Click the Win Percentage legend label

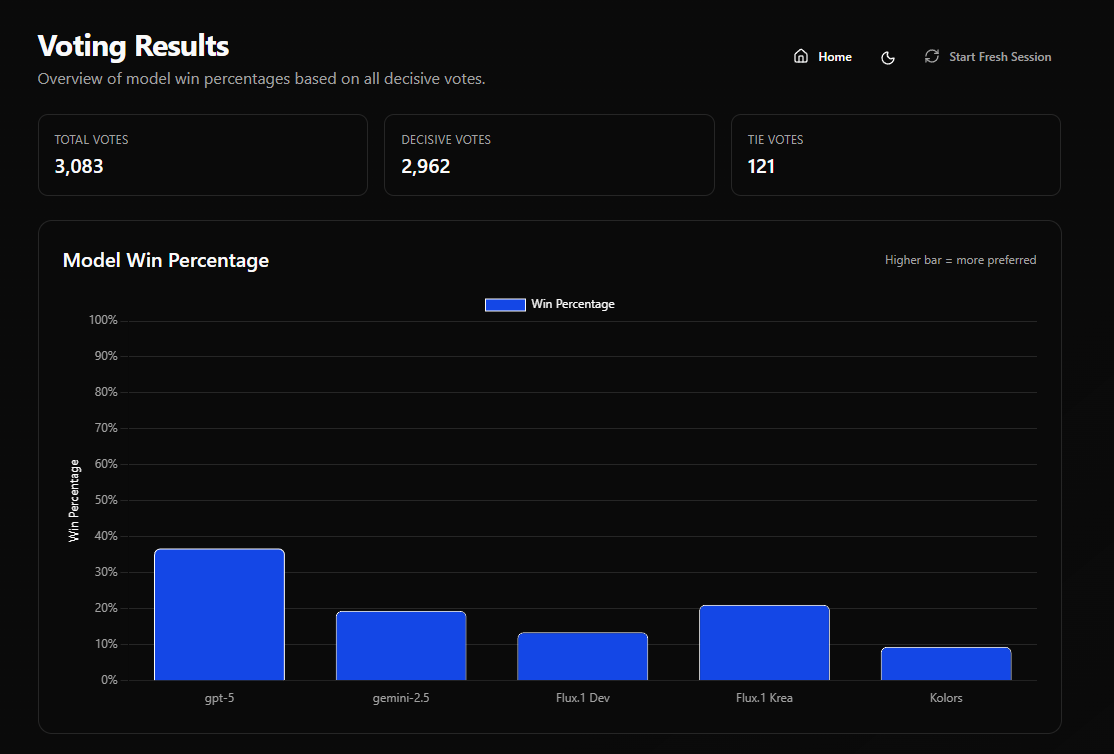point(572,304)
